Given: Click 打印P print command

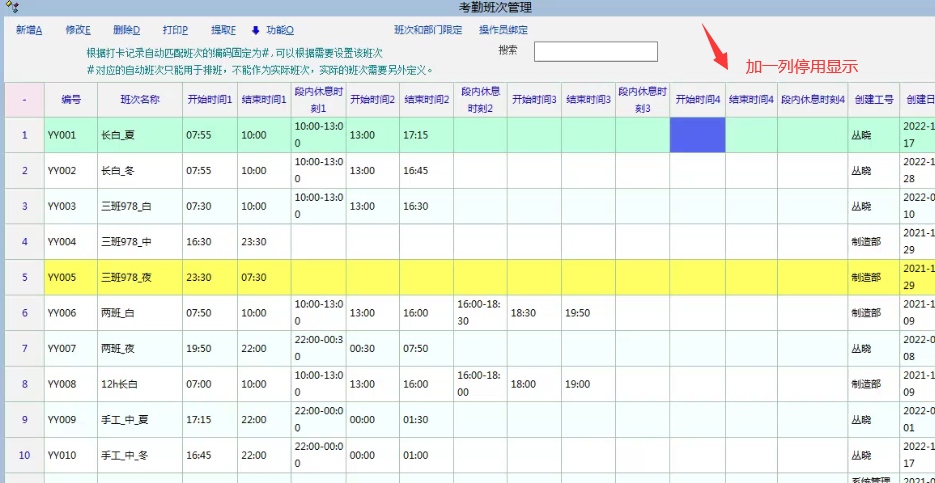Looking at the screenshot, I should click(176, 30).
